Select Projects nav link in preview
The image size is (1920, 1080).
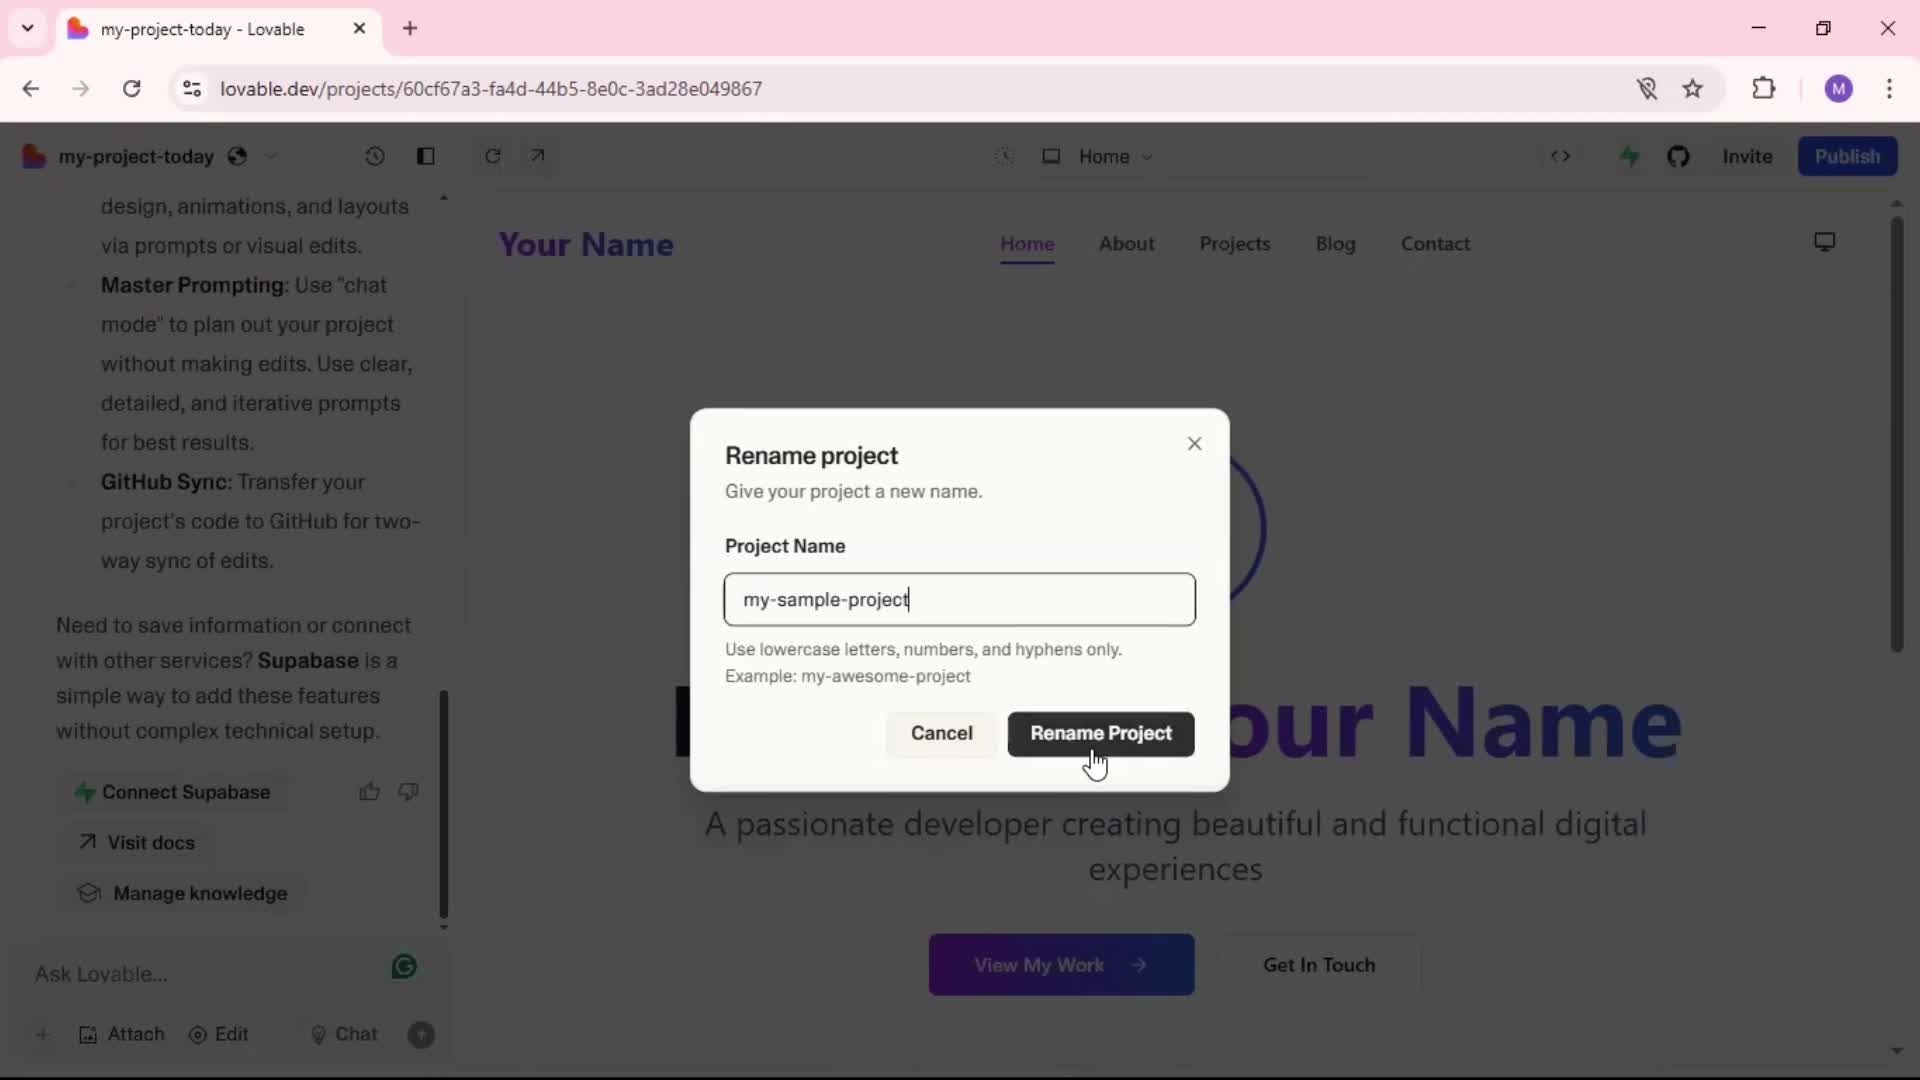(x=1234, y=244)
